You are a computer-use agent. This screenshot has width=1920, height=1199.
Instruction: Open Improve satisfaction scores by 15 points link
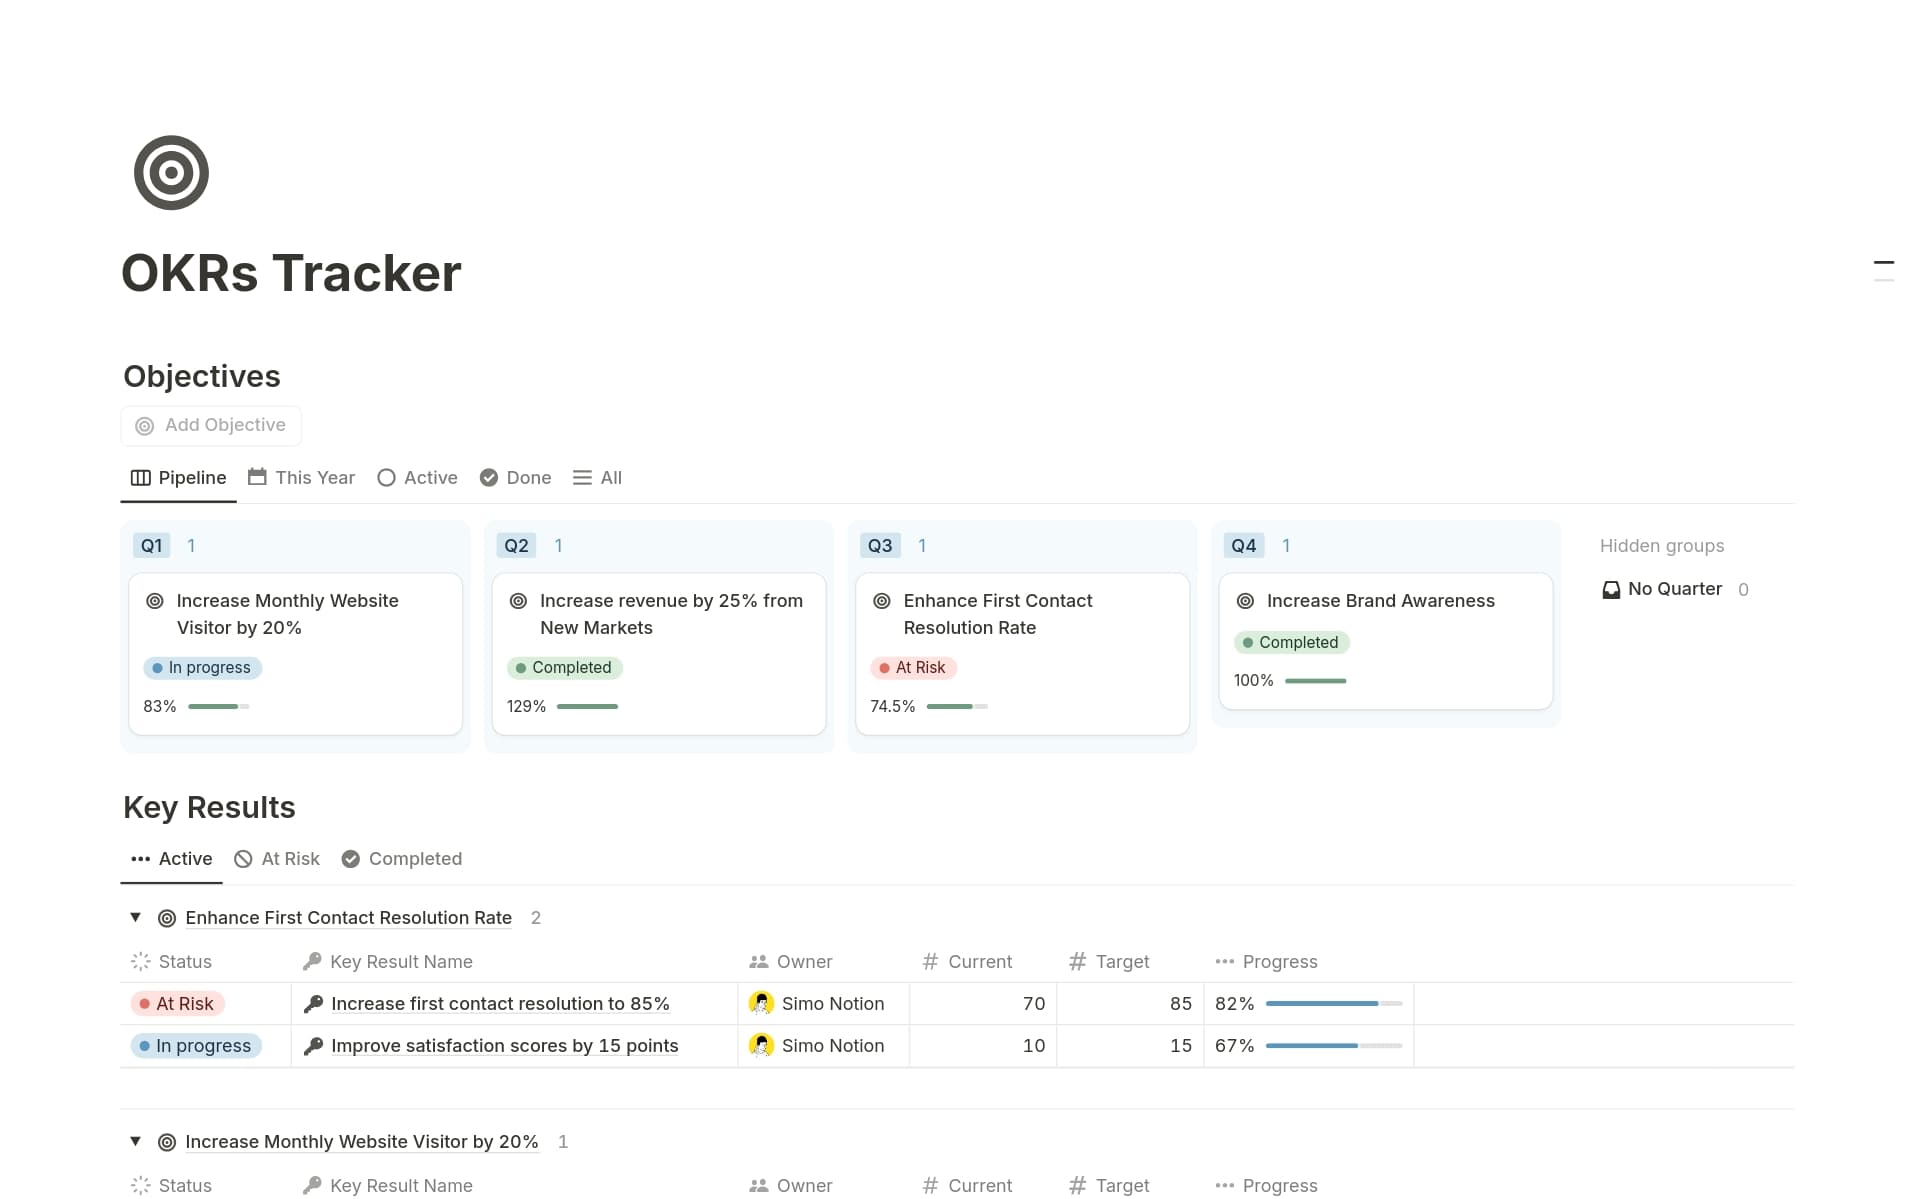[504, 1046]
